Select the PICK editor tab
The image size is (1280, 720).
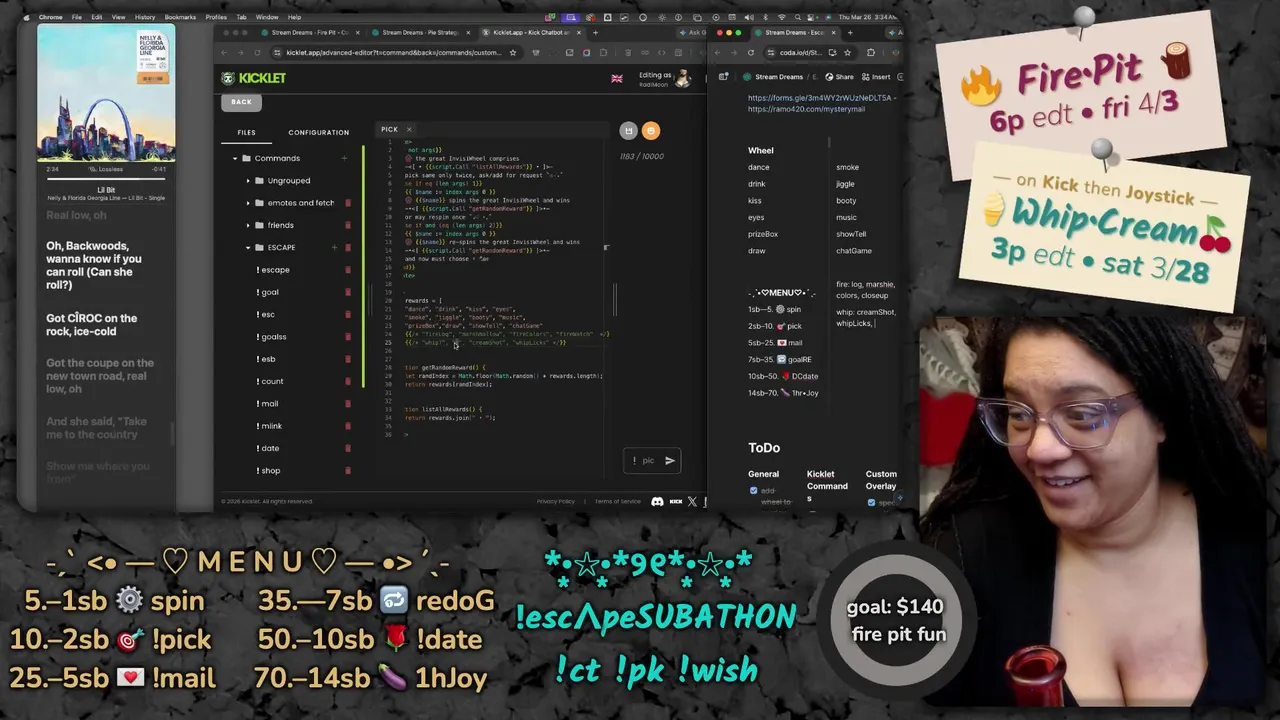389,129
